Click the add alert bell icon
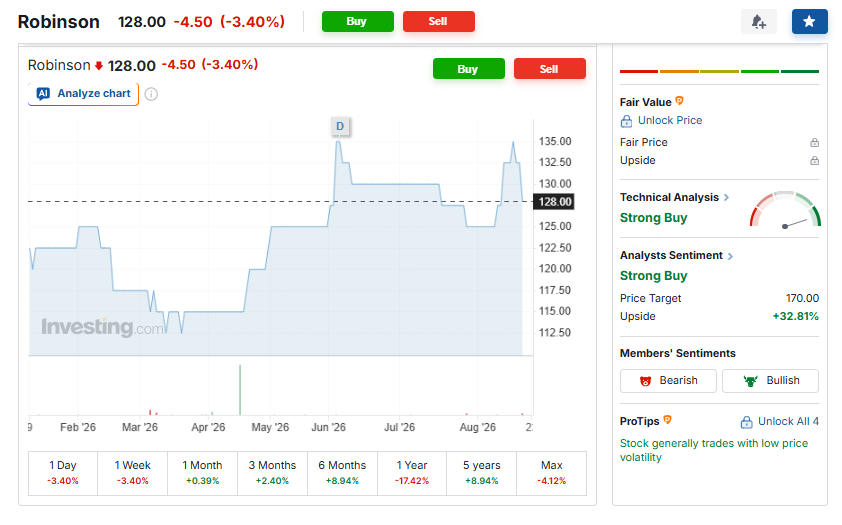The image size is (842, 525). (x=758, y=21)
